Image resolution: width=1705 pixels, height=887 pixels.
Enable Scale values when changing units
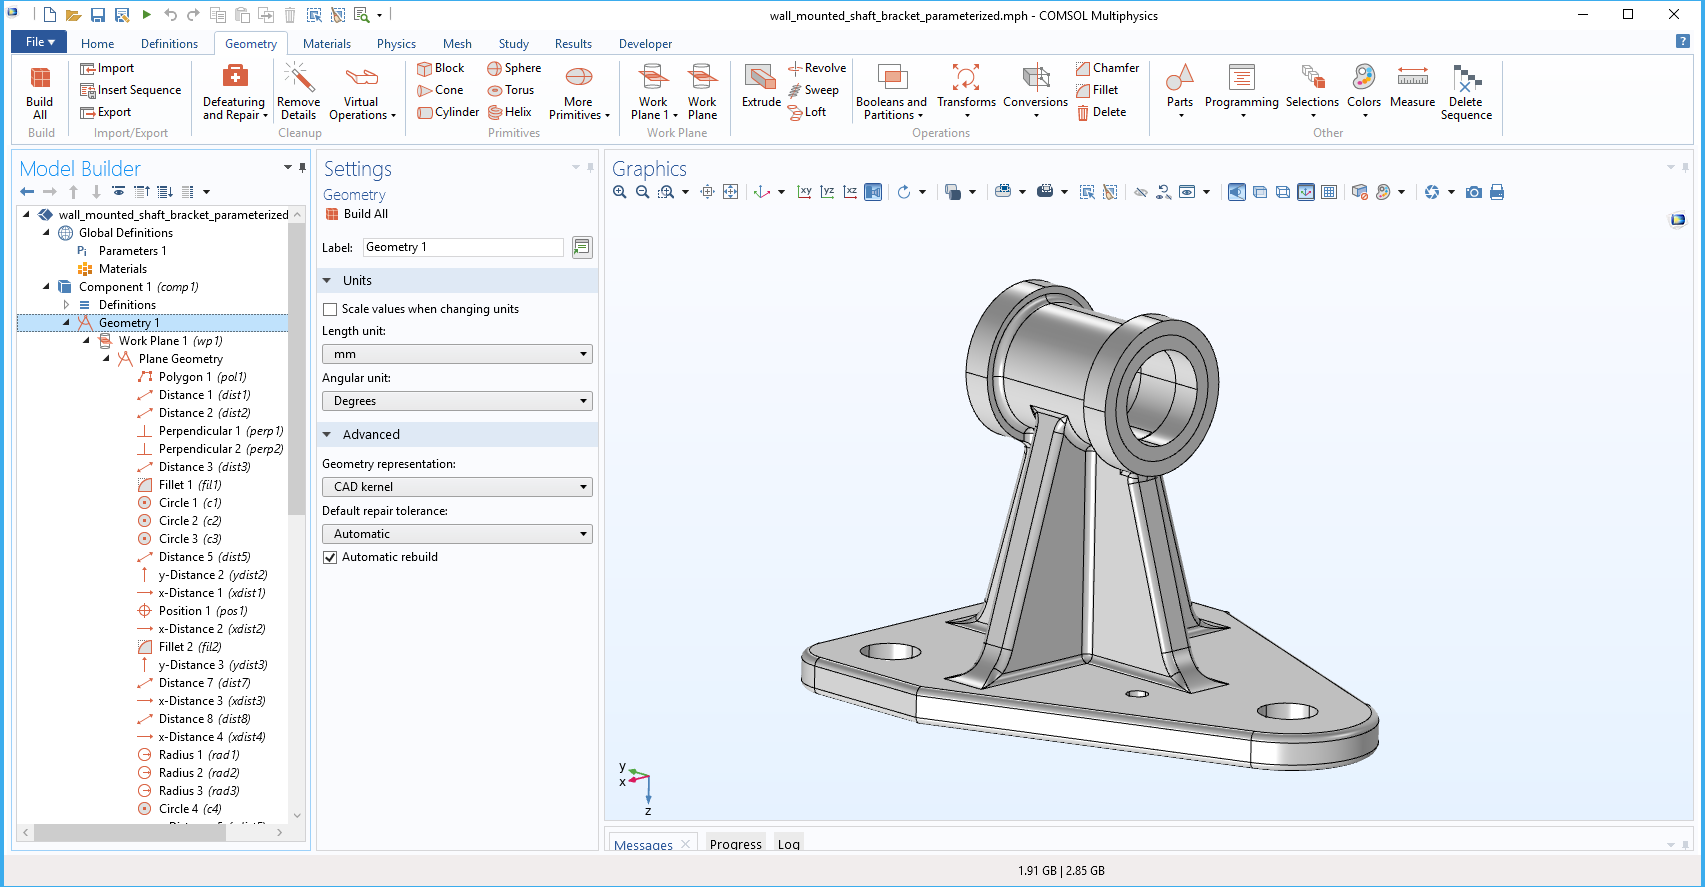[x=330, y=309]
